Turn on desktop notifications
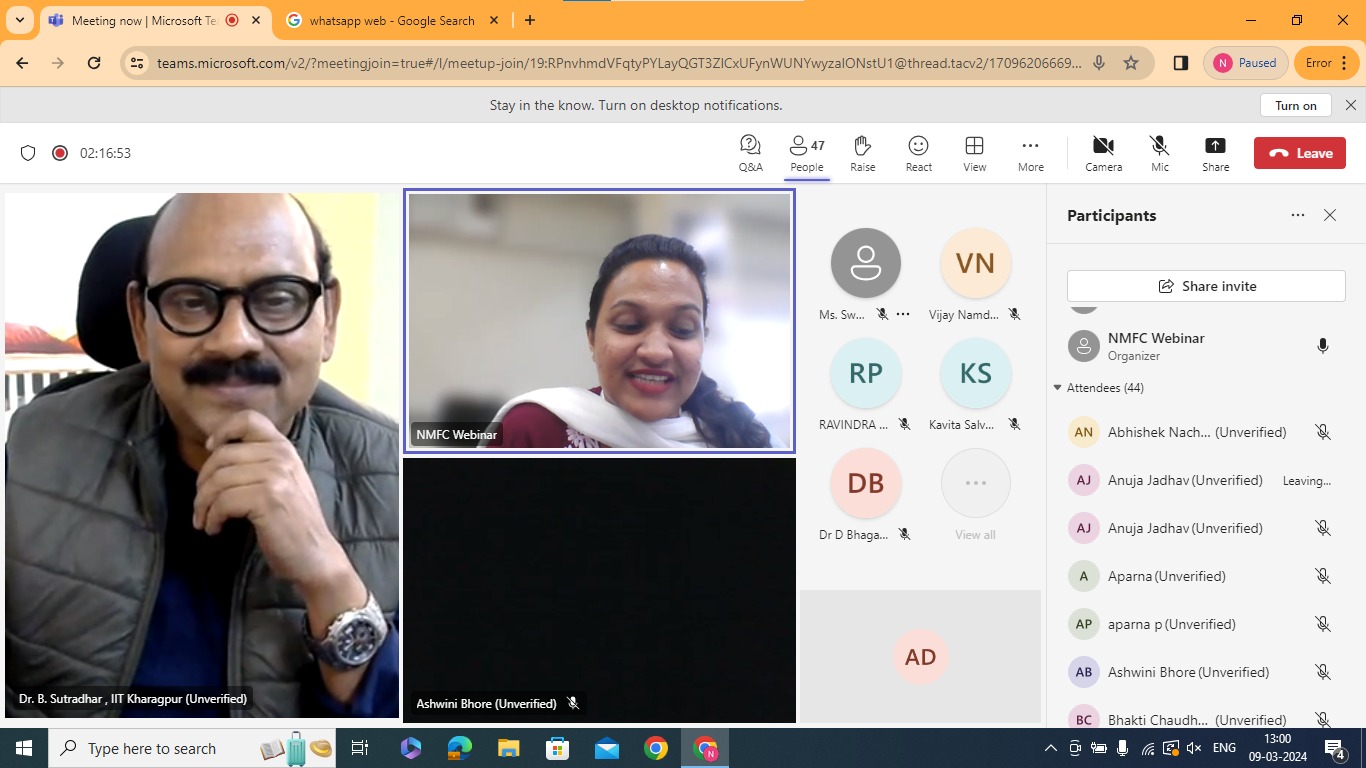The width and height of the screenshot is (1366, 768). tap(1295, 105)
